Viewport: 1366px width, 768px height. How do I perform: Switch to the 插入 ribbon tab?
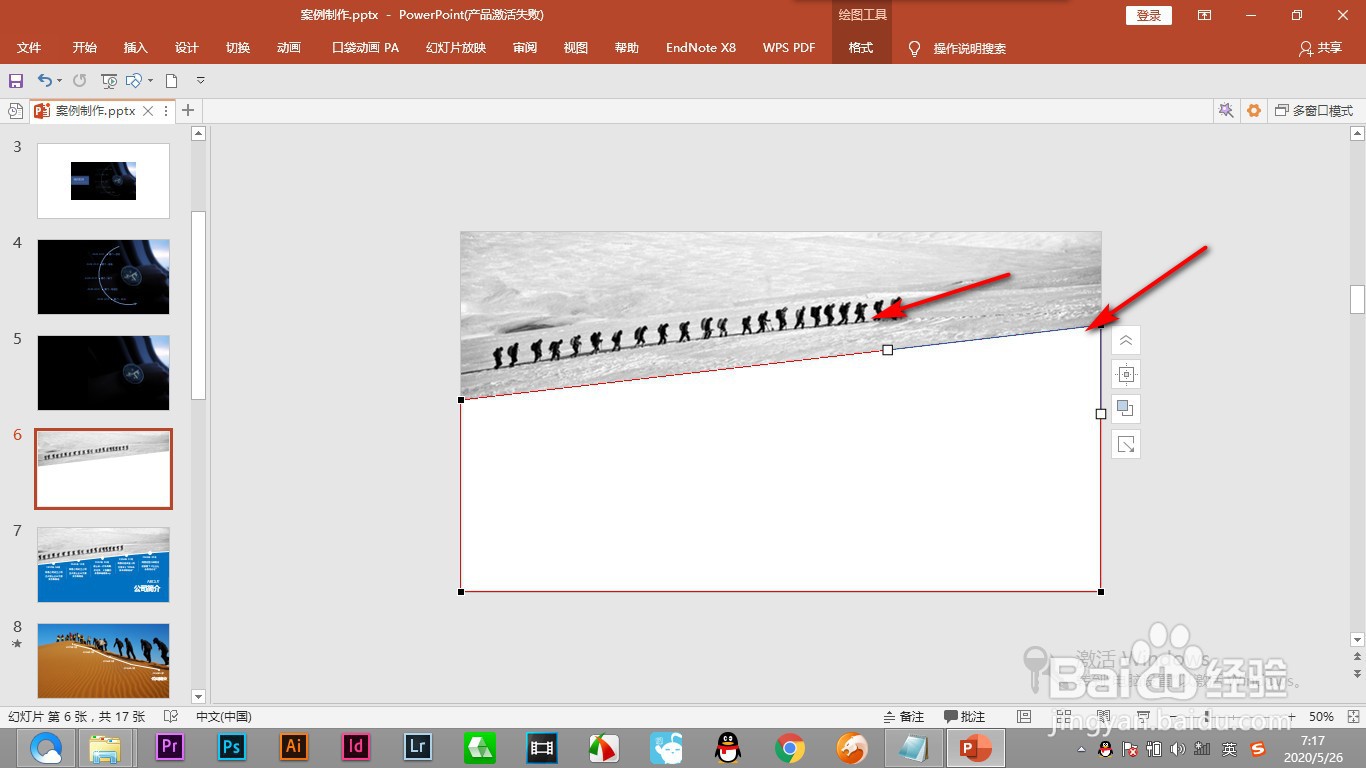point(136,48)
